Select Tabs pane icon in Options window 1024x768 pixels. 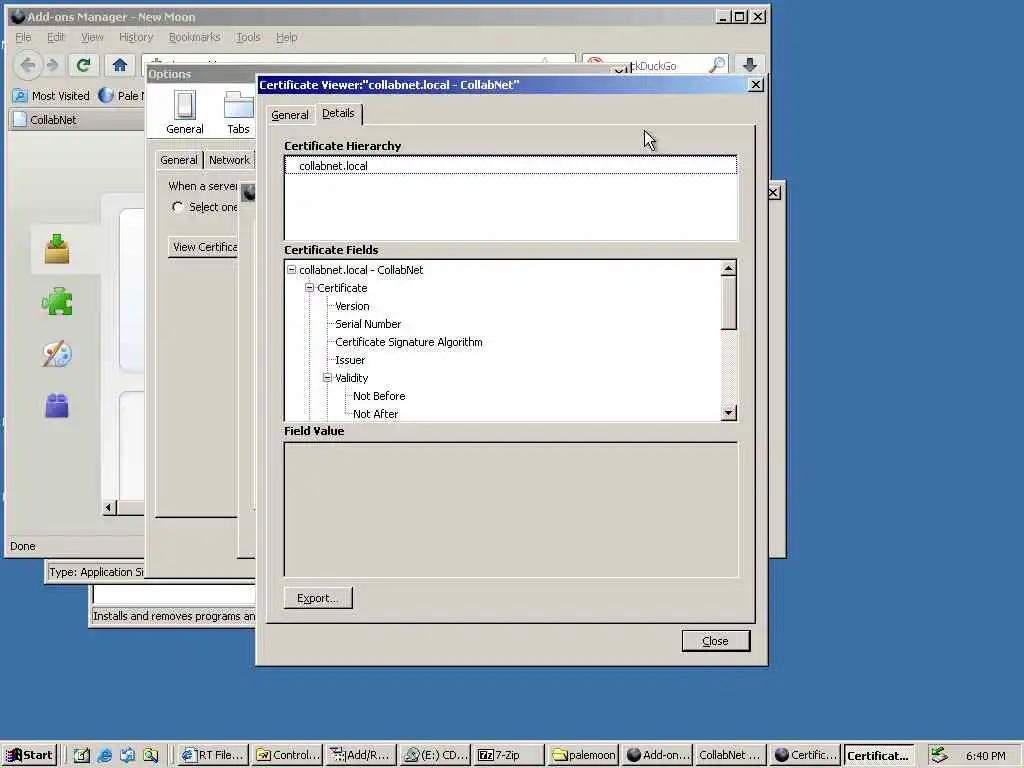[x=238, y=112]
